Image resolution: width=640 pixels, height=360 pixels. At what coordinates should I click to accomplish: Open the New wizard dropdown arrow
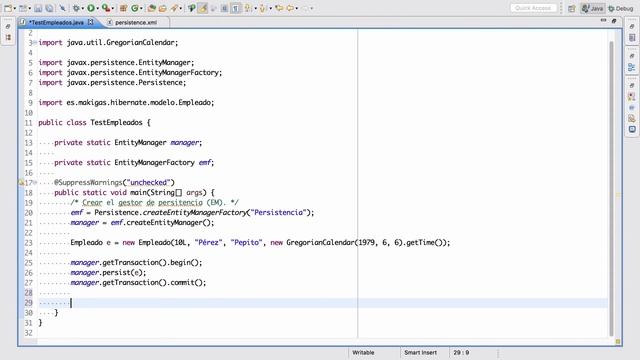coord(14,8)
